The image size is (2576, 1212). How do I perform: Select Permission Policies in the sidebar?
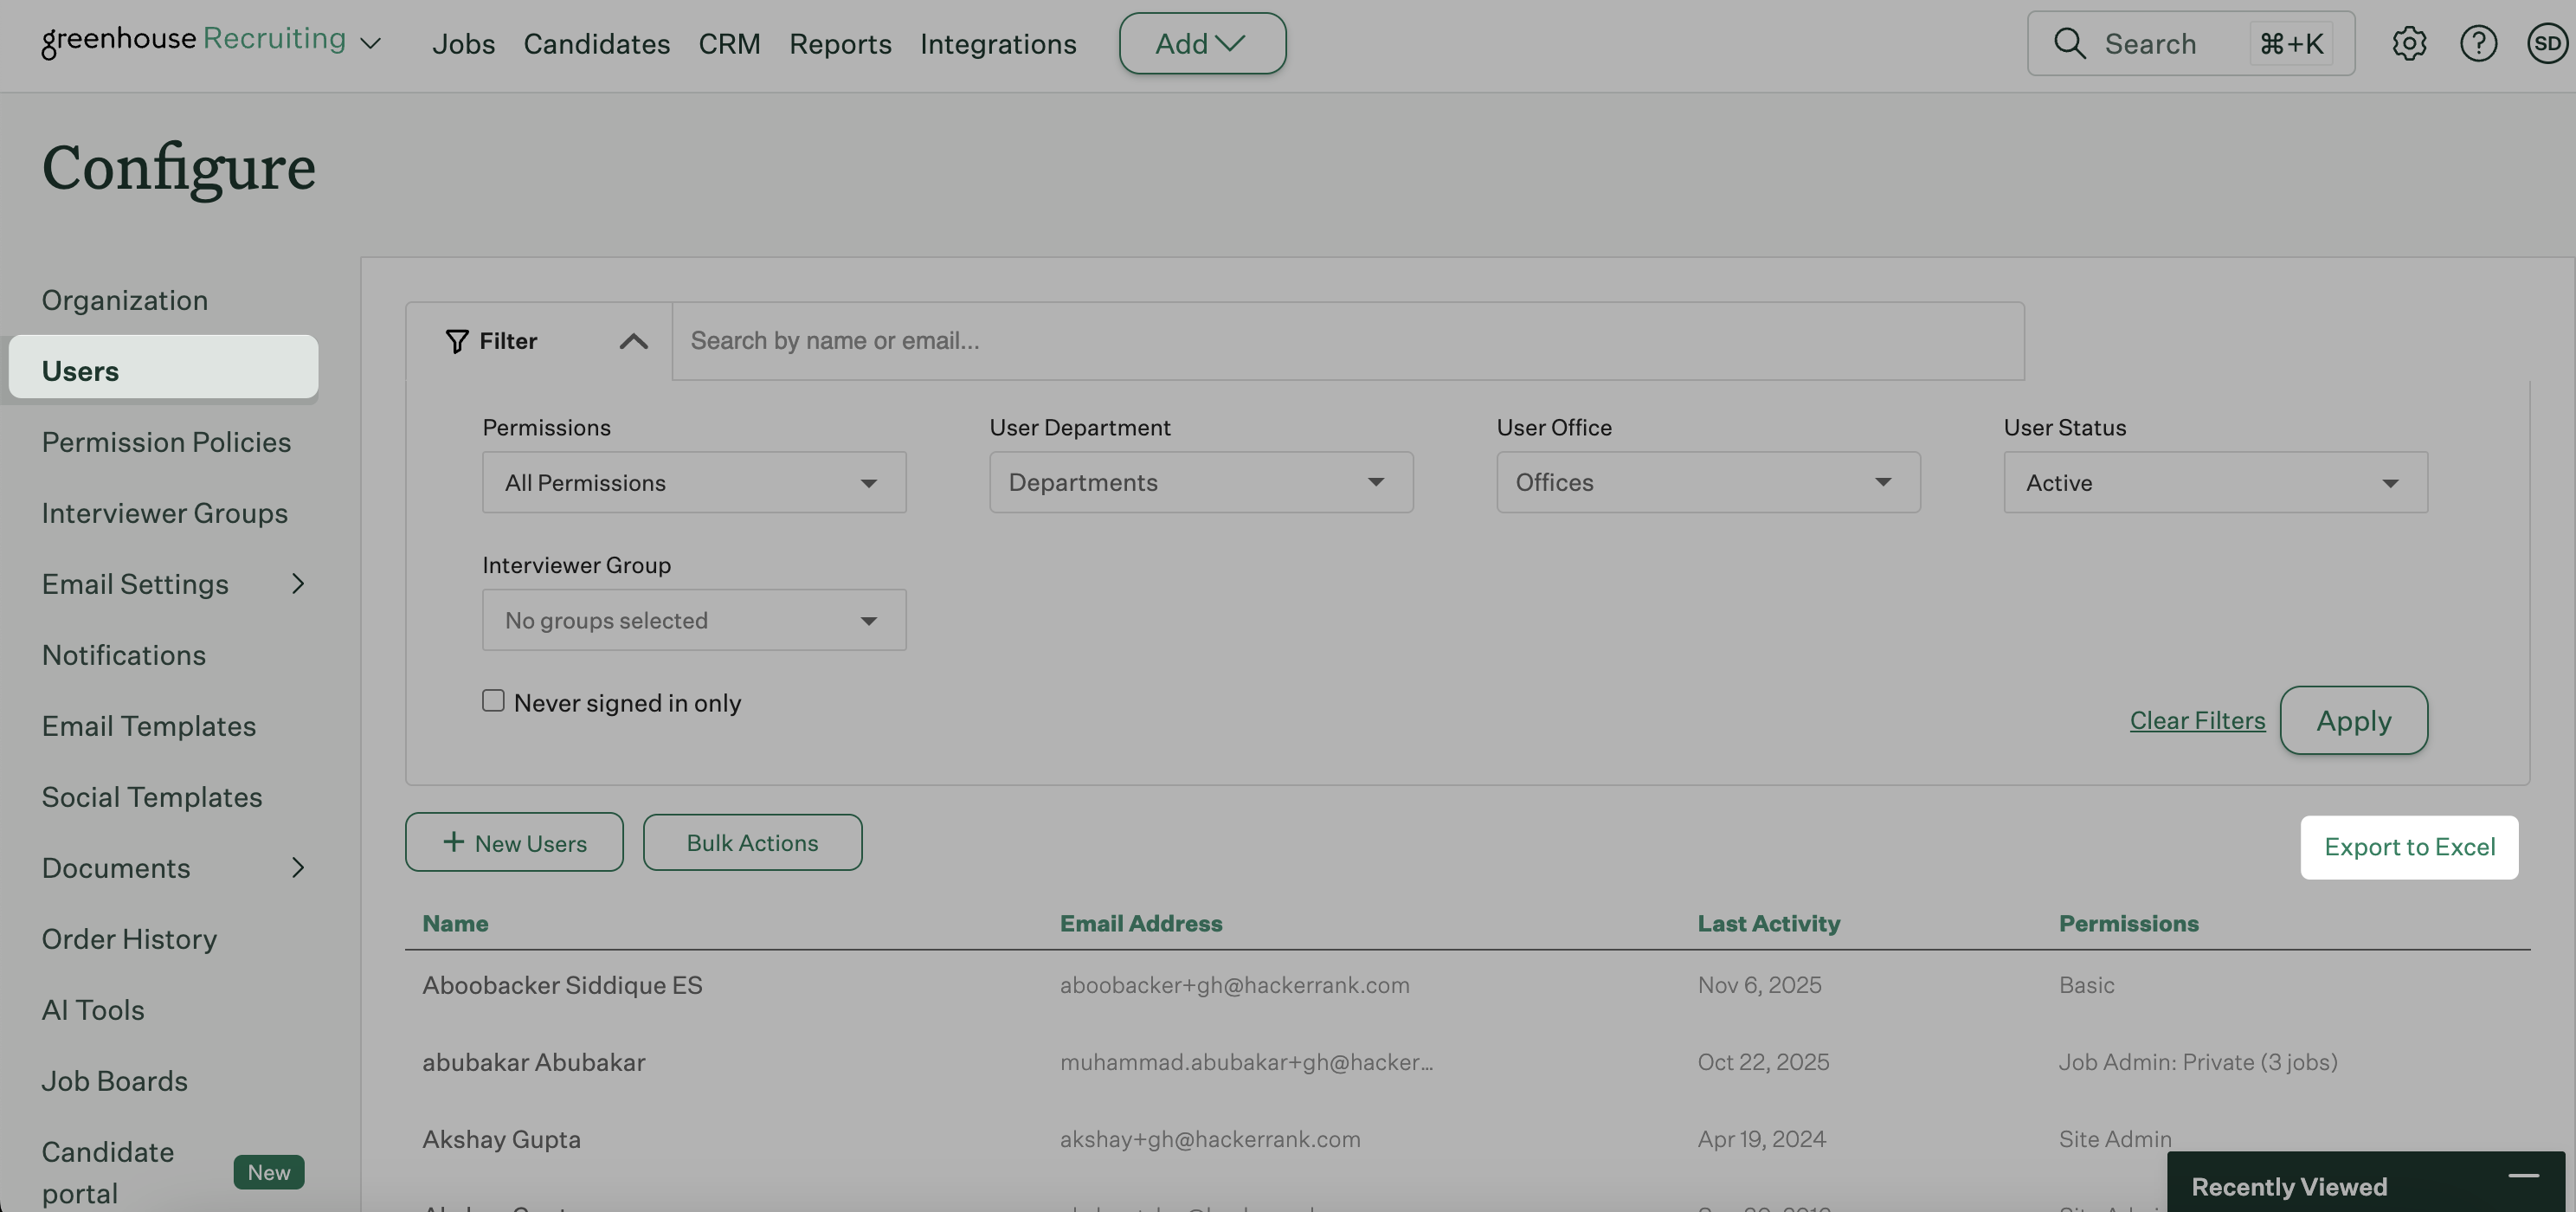click(166, 441)
